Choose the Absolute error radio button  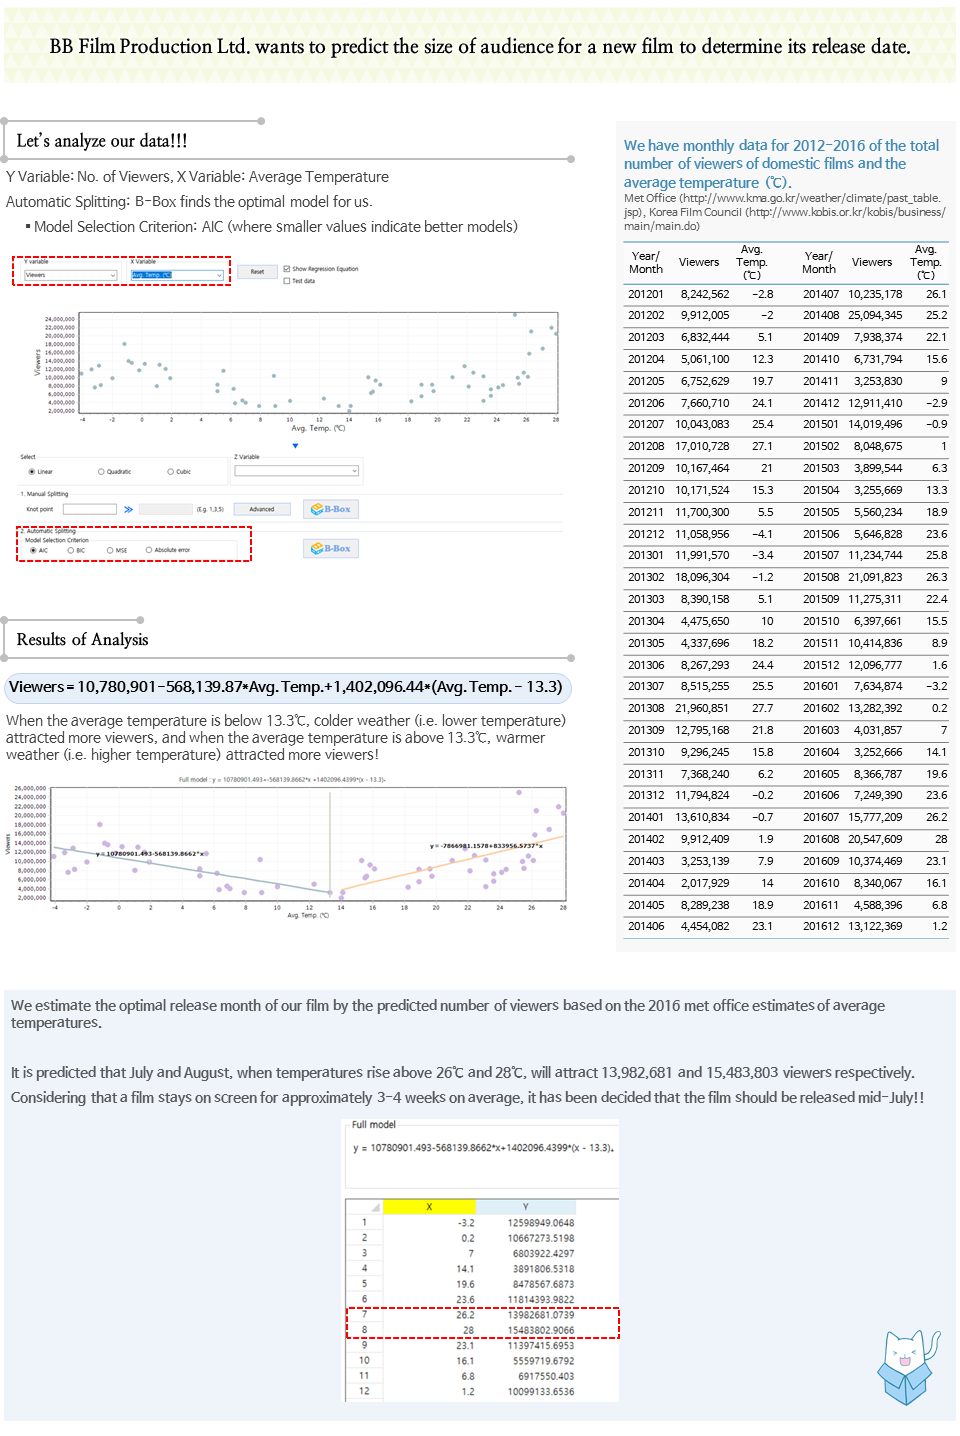point(149,550)
